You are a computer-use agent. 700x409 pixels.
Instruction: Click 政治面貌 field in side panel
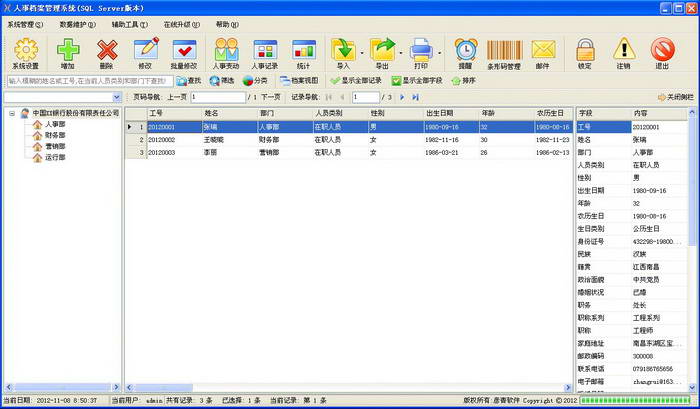click(x=632, y=280)
